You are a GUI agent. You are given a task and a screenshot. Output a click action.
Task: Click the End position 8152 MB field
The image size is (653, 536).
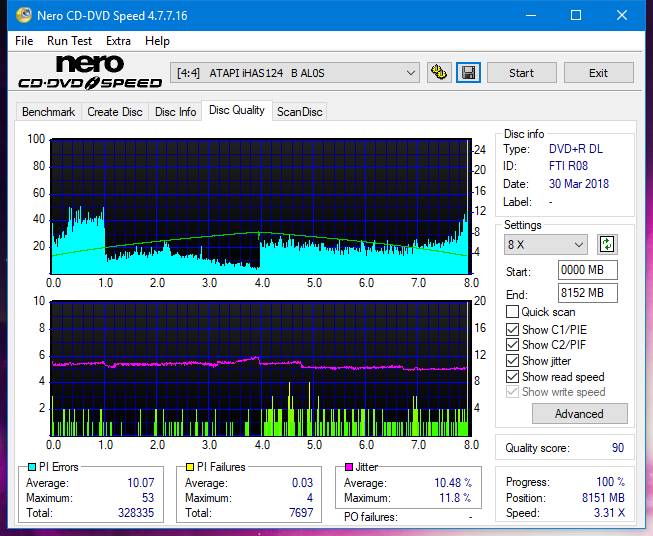[587, 293]
